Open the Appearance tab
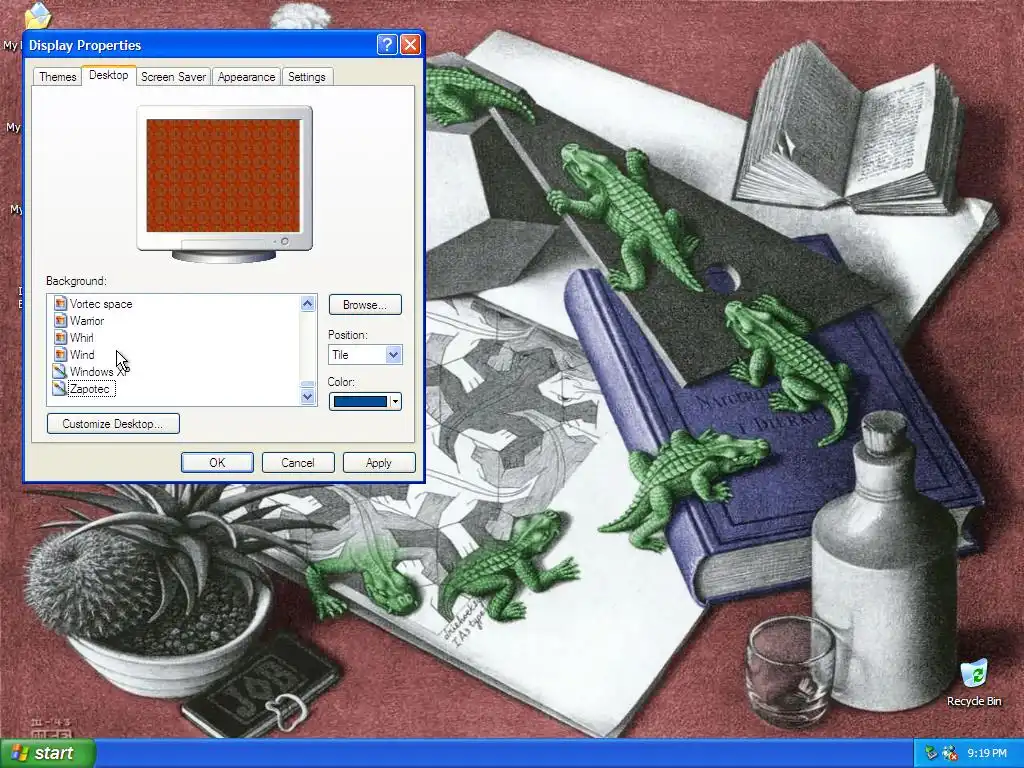 click(246, 76)
